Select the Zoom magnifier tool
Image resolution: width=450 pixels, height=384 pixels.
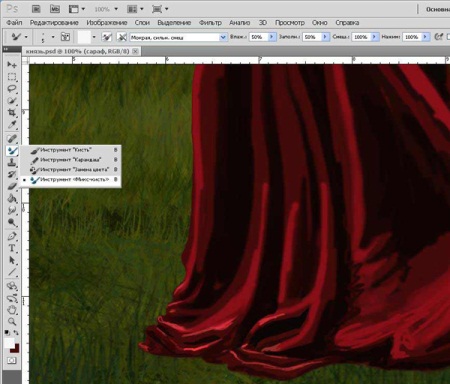(12, 322)
